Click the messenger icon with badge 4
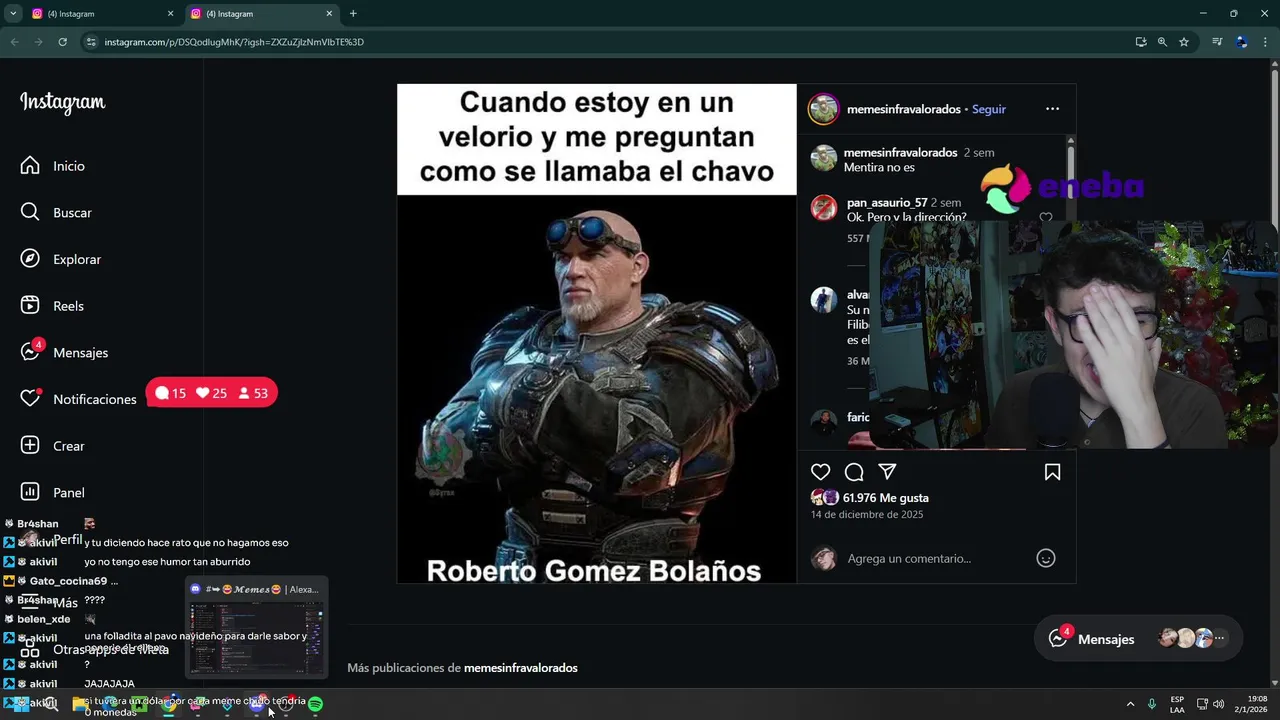 click(31, 351)
